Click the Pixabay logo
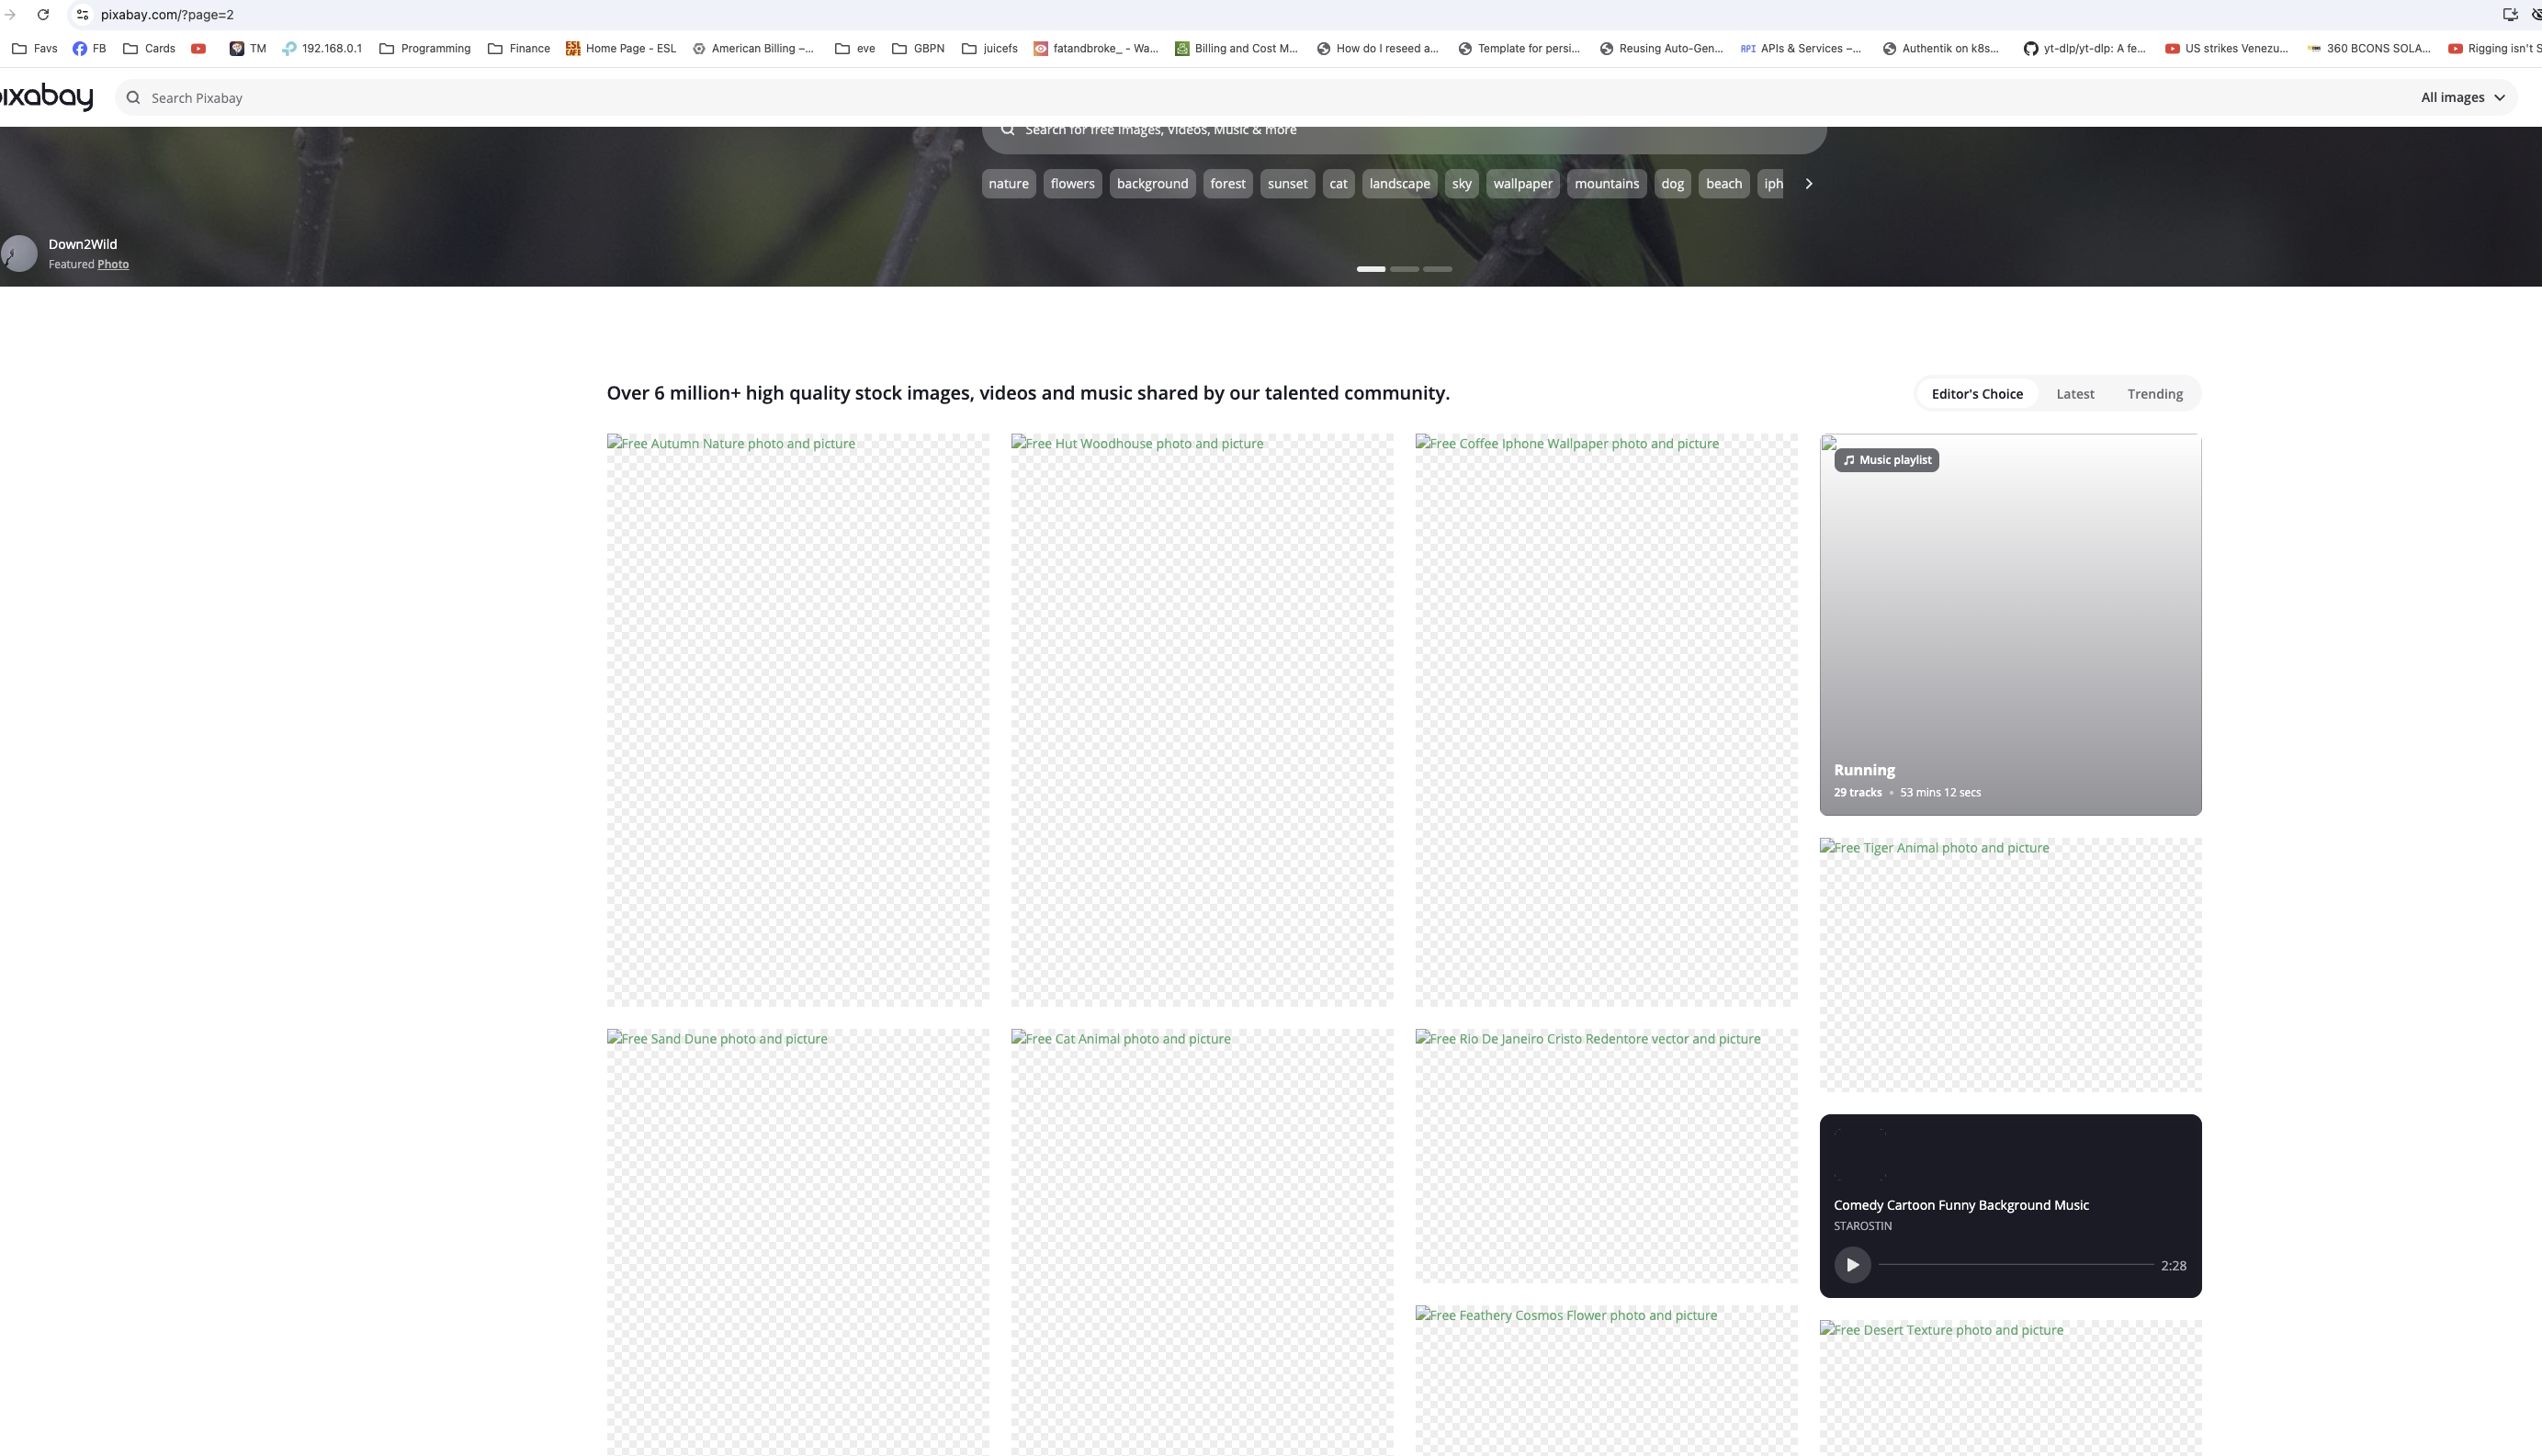The image size is (2542, 1456). pyautogui.click(x=46, y=97)
